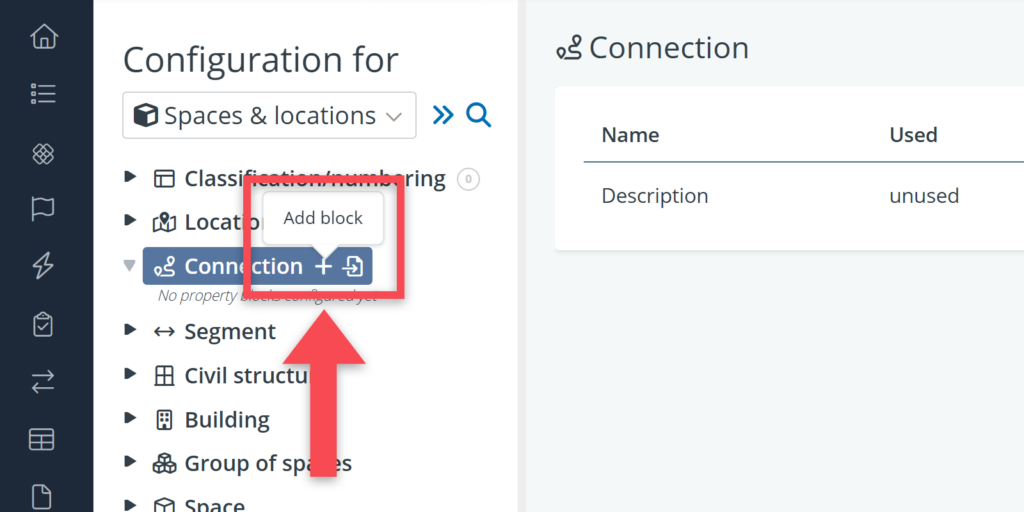Image resolution: width=1024 pixels, height=512 pixels.
Task: Expand the Building tree node
Action: pyautogui.click(x=130, y=418)
